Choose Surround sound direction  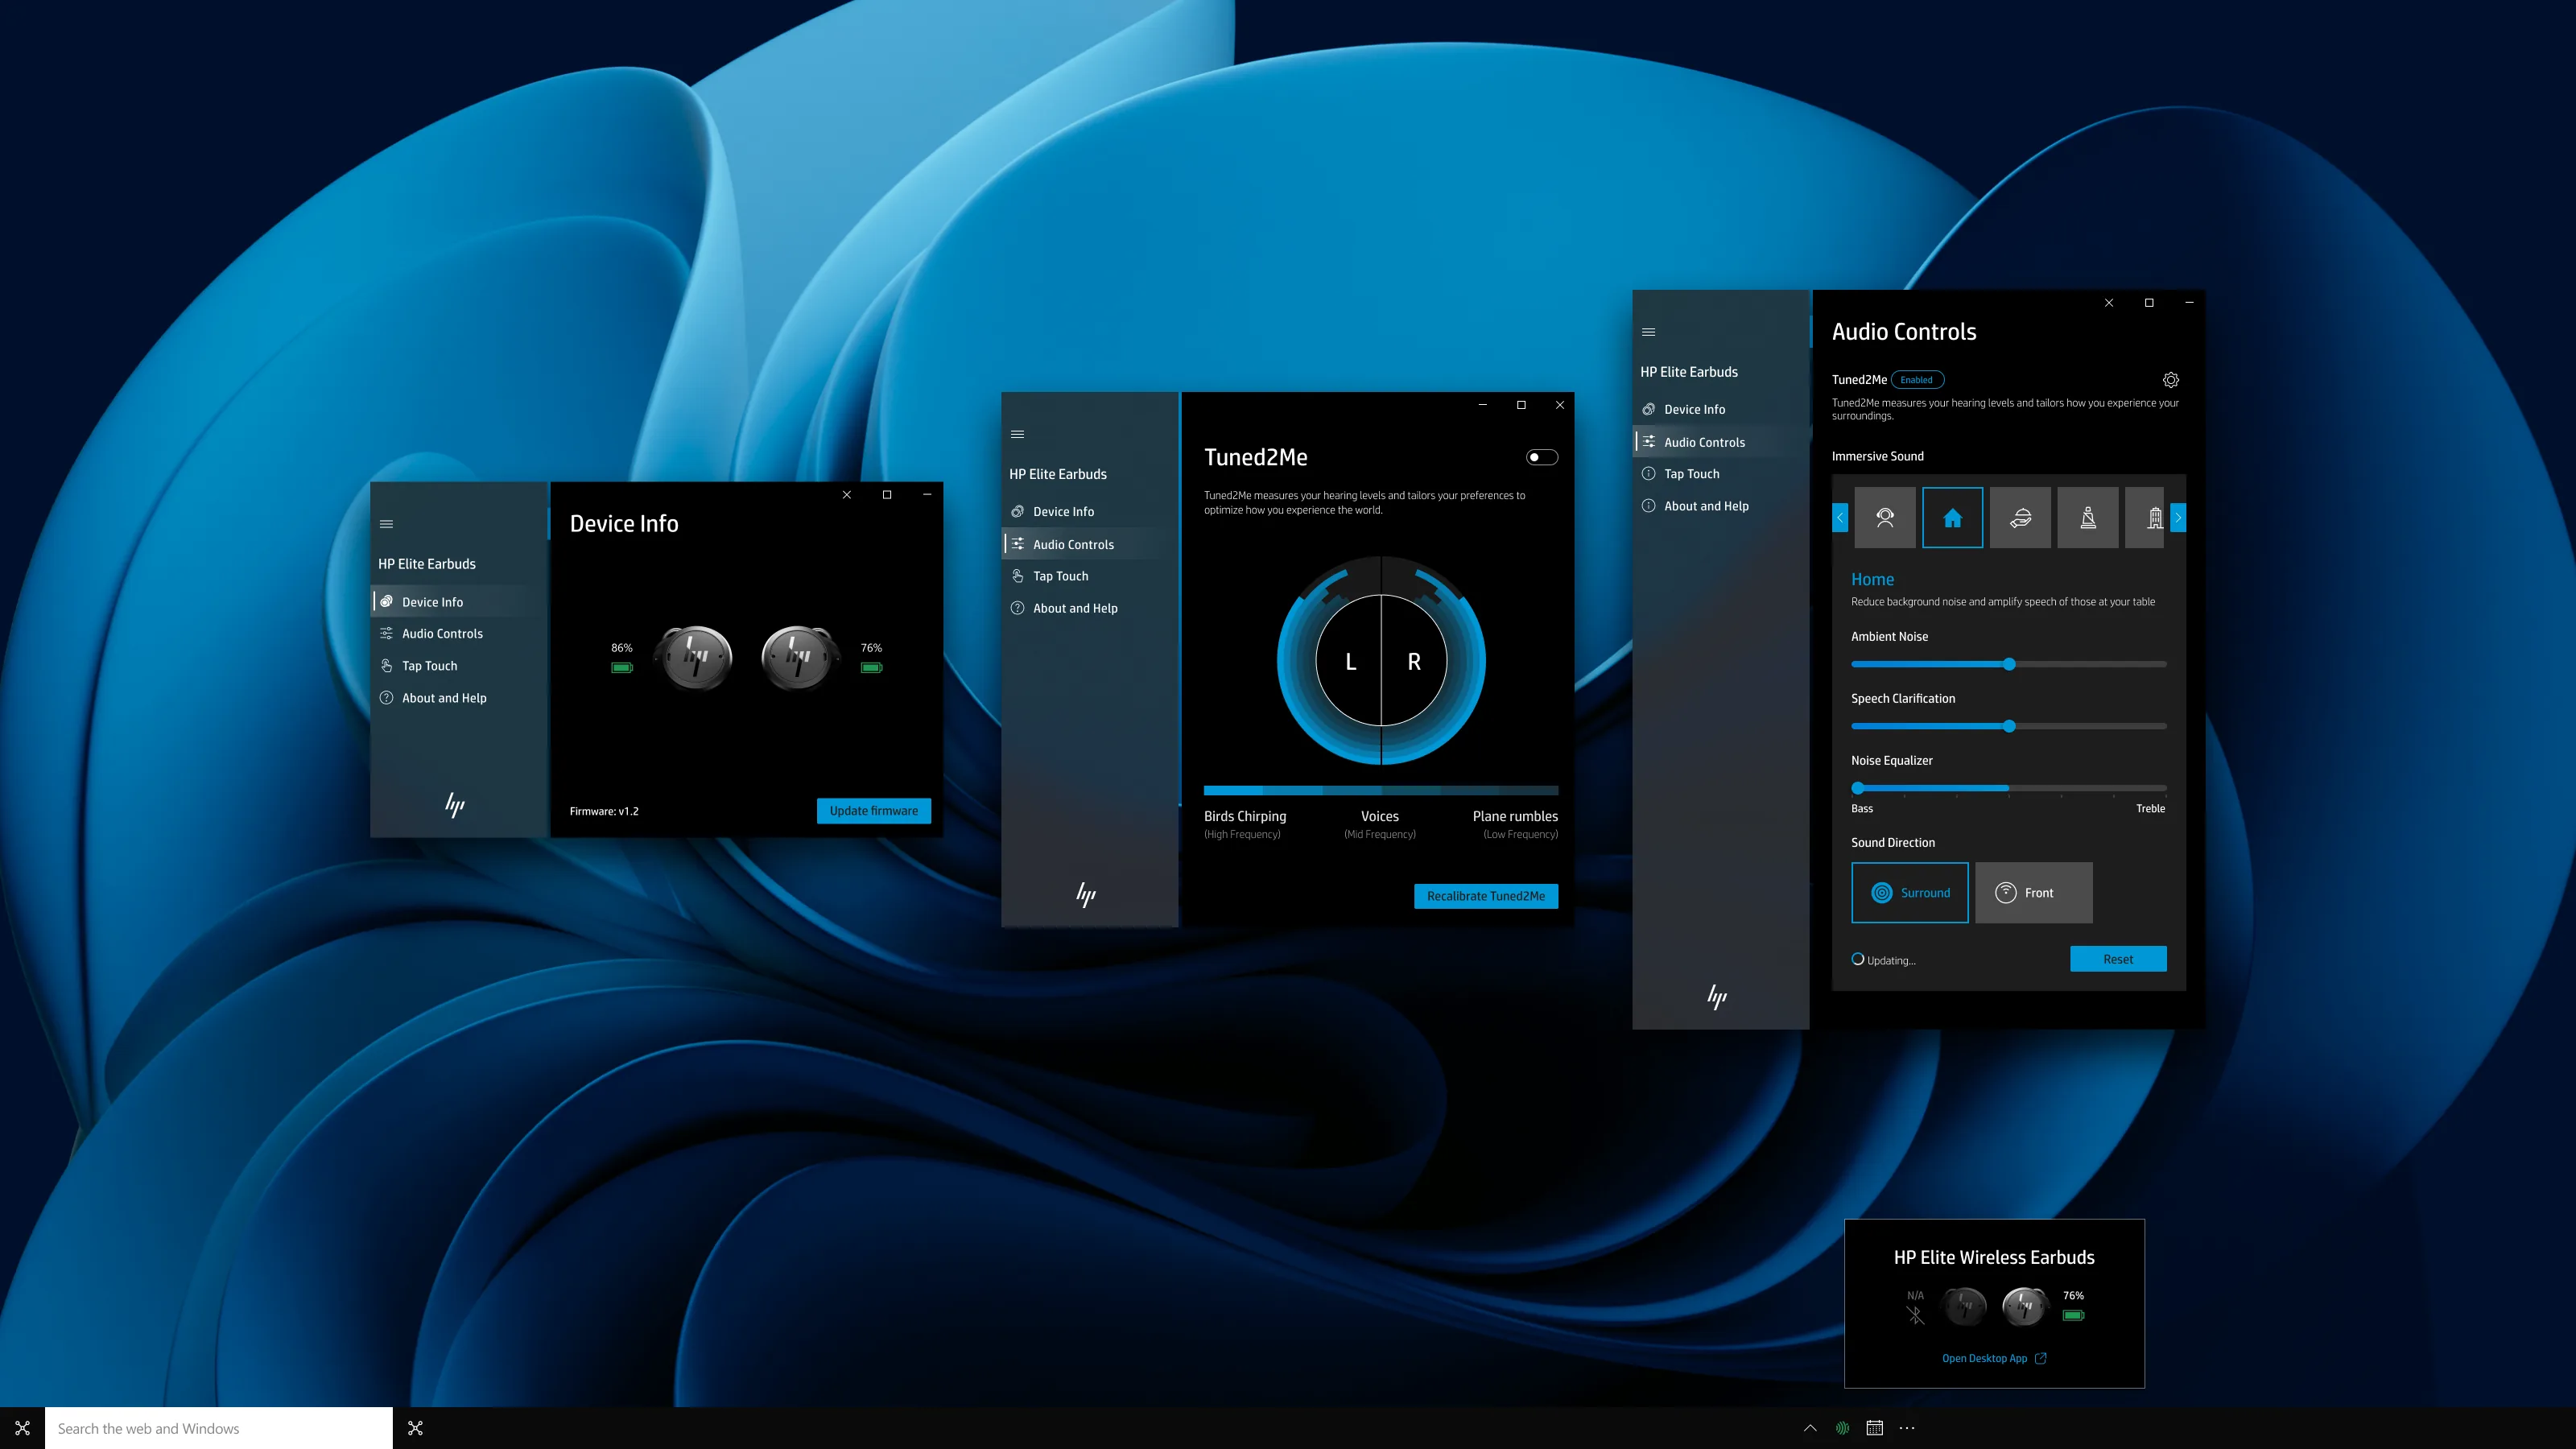pyautogui.click(x=1909, y=893)
